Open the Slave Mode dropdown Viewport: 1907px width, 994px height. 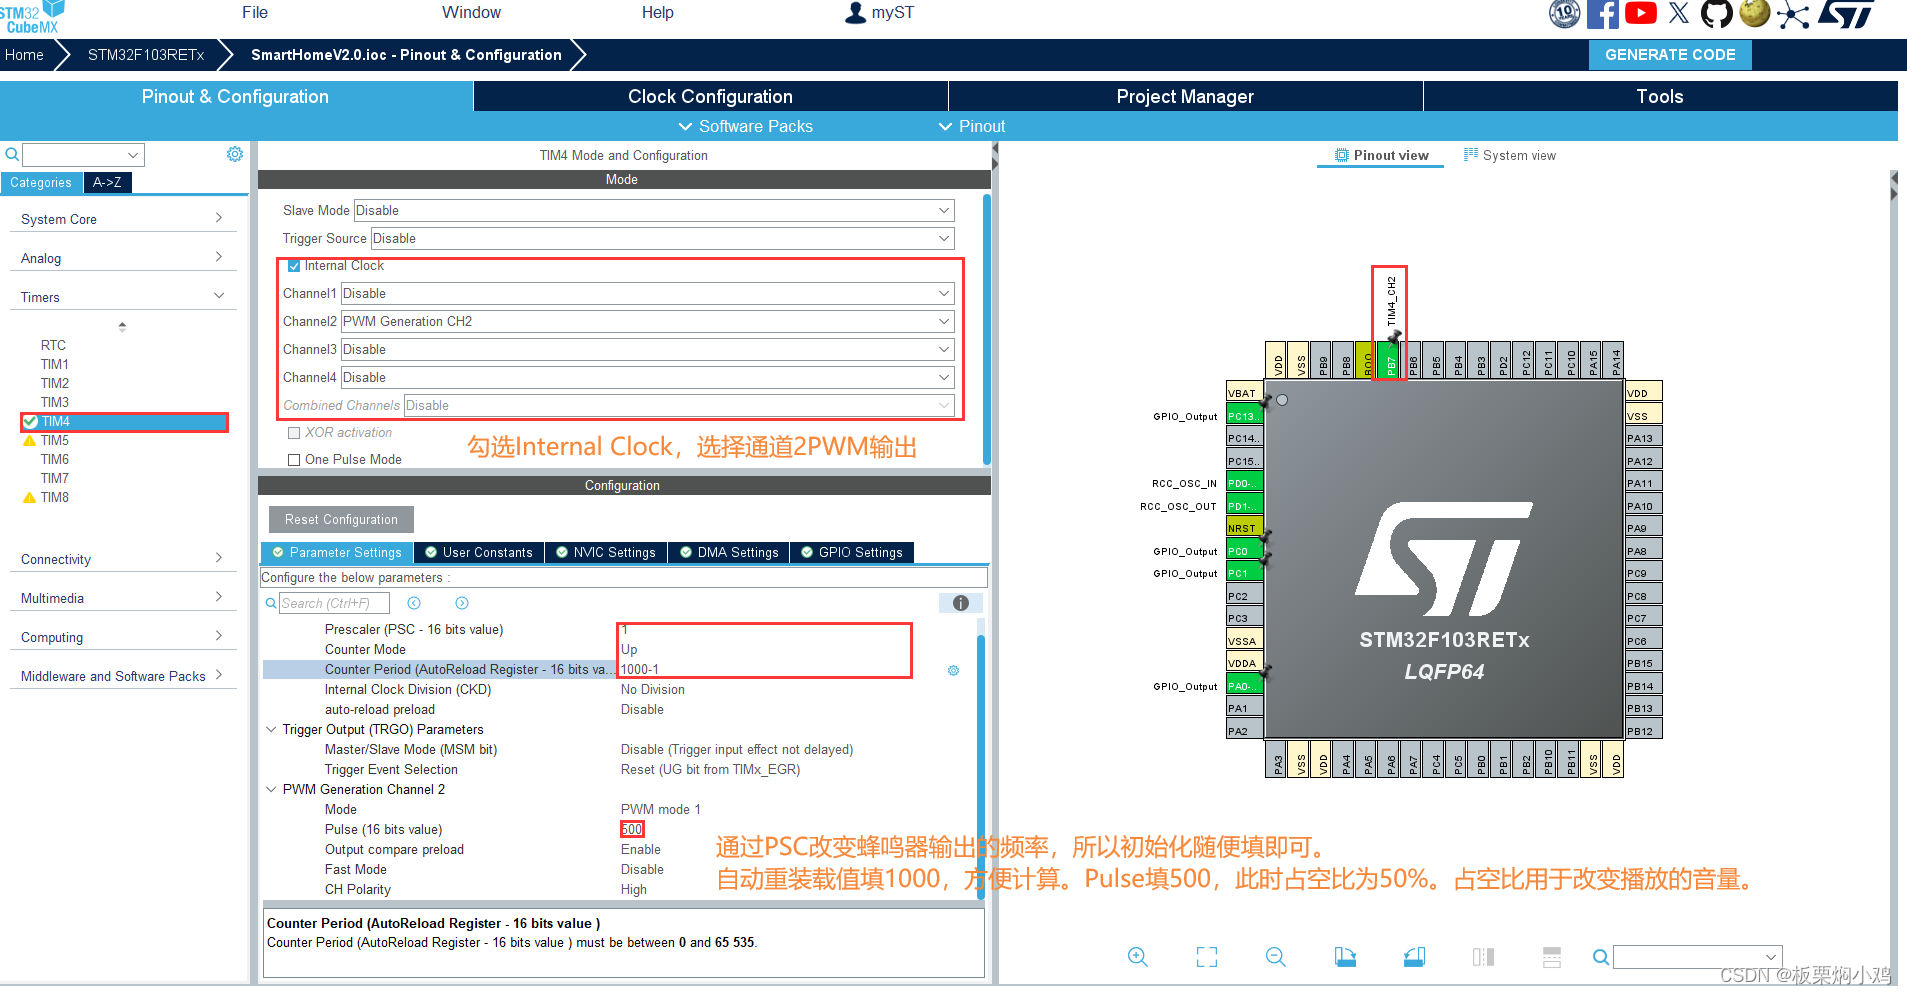click(654, 210)
